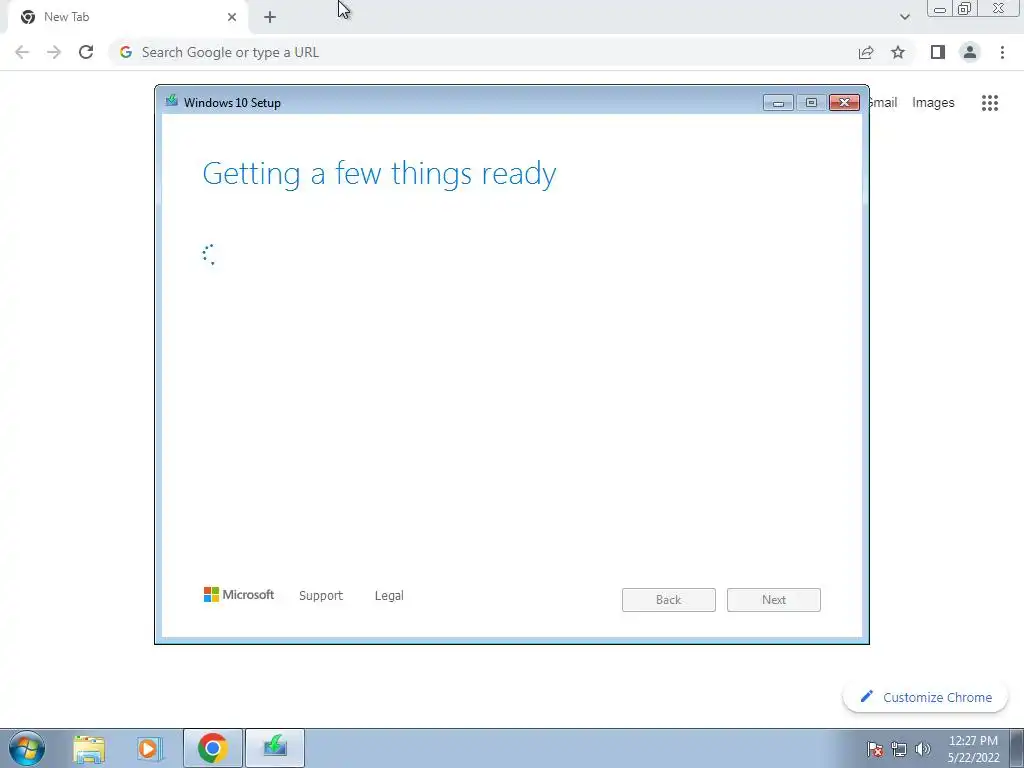Click the Chrome forward arrow

coord(54,52)
